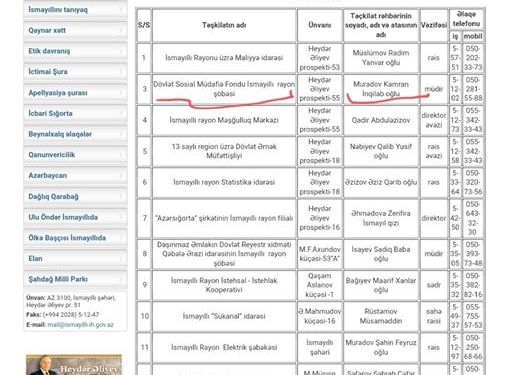
Task: Open the Şahdağ Milli Parkı link
Action: click(75, 279)
